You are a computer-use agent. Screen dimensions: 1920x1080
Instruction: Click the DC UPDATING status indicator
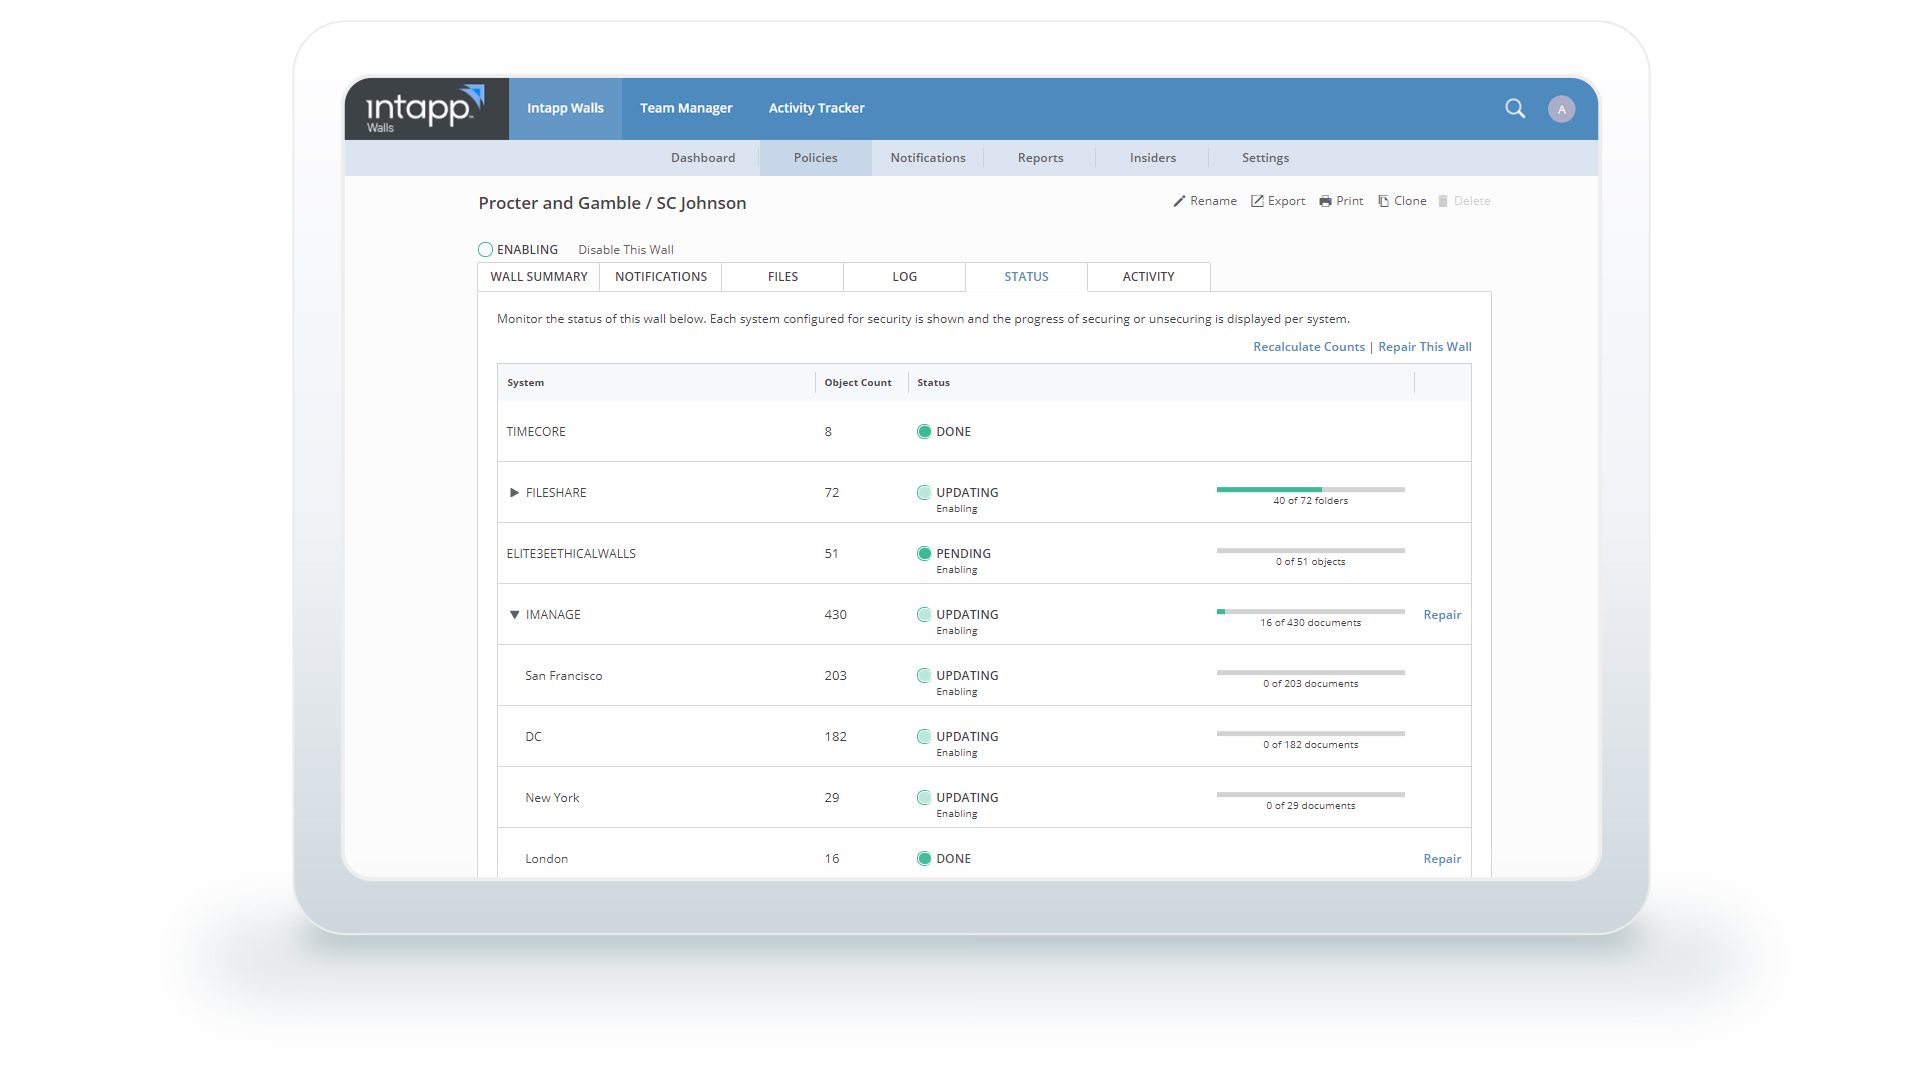pos(924,737)
